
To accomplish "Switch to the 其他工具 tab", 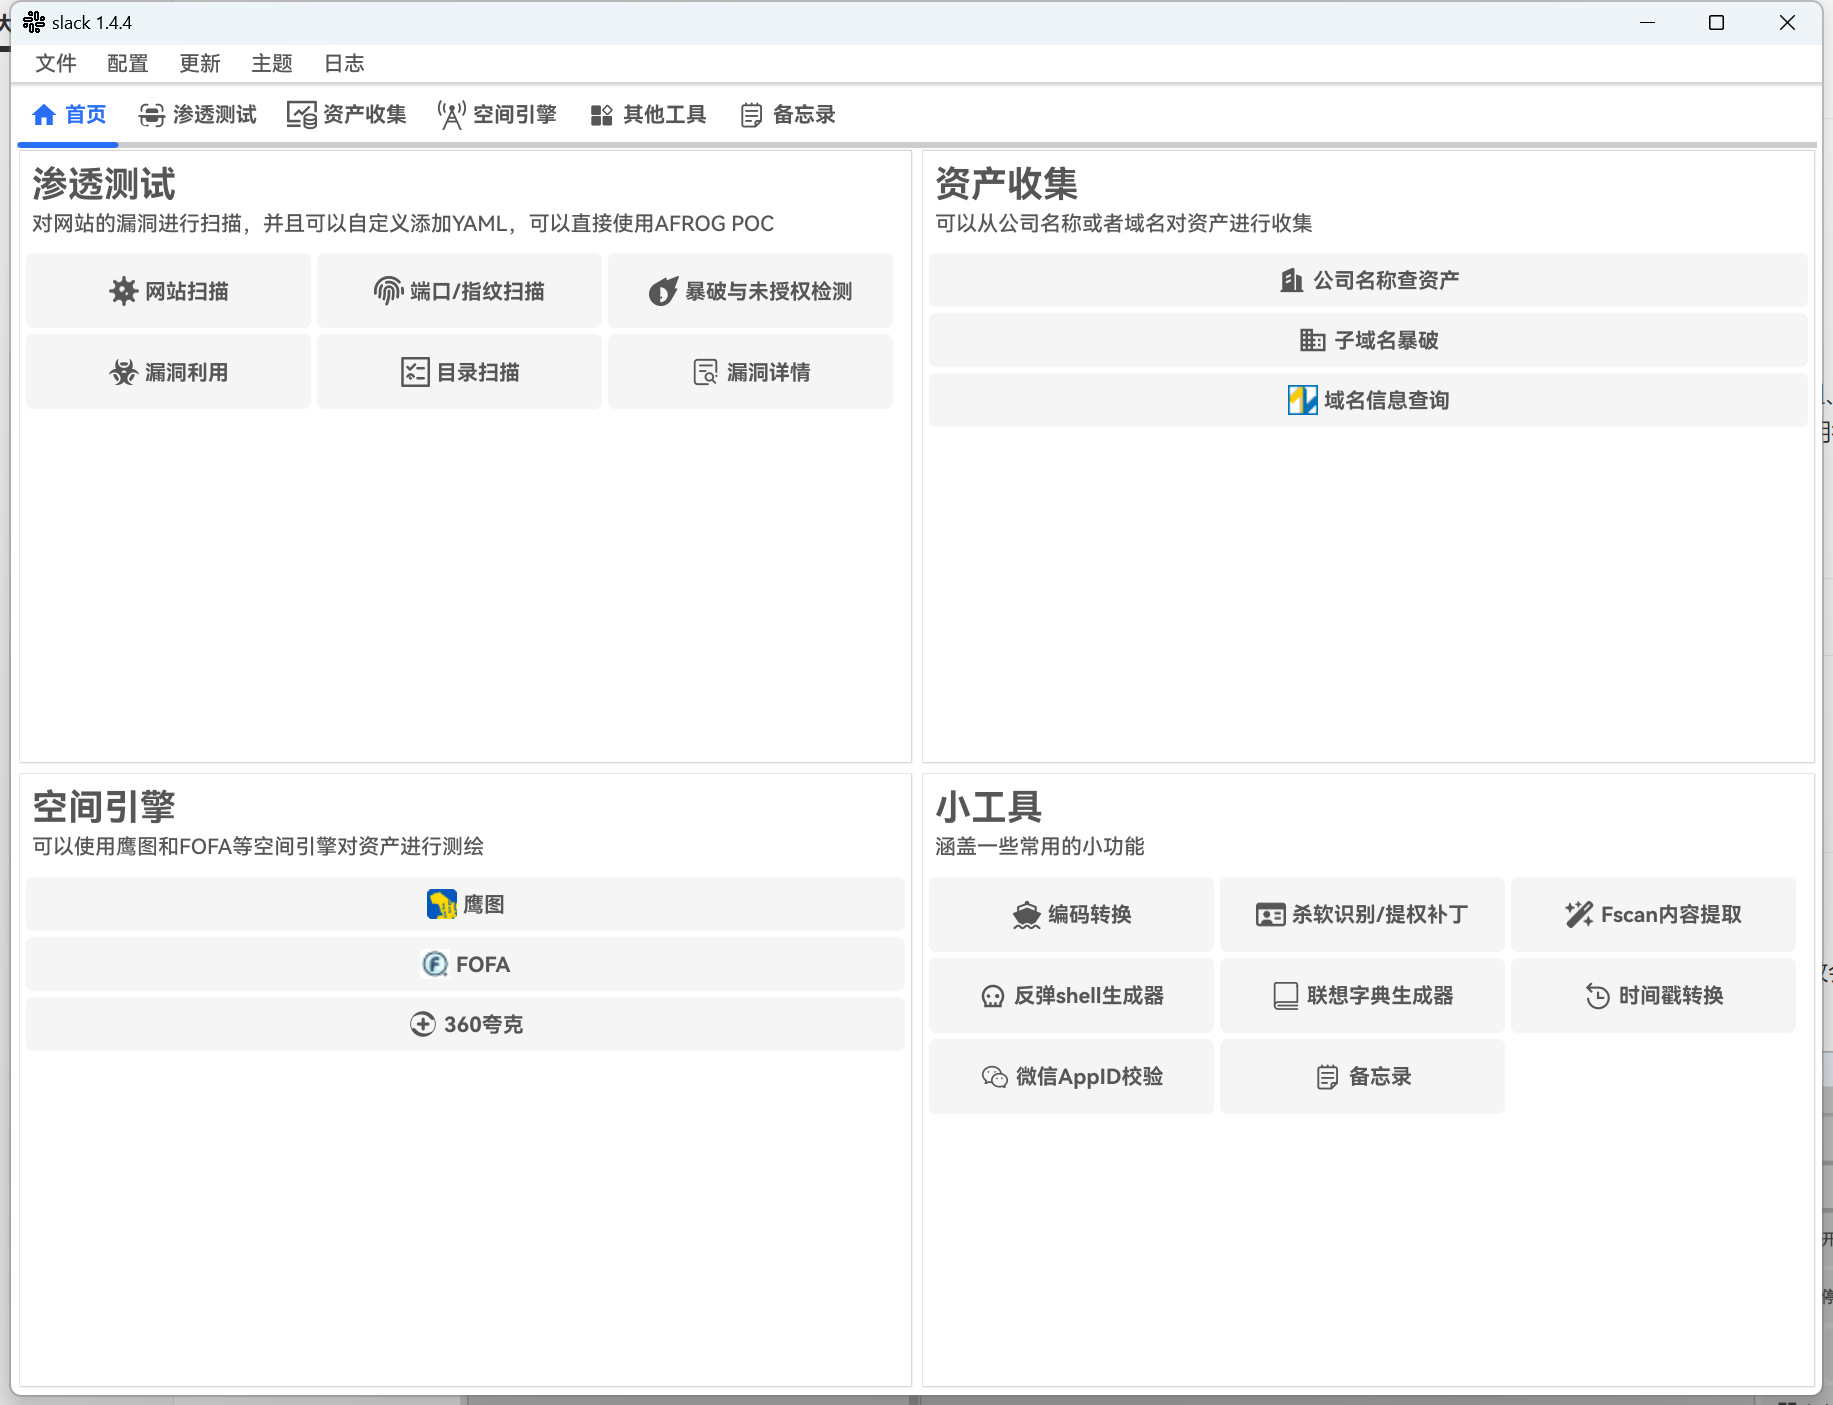I will click(x=648, y=115).
